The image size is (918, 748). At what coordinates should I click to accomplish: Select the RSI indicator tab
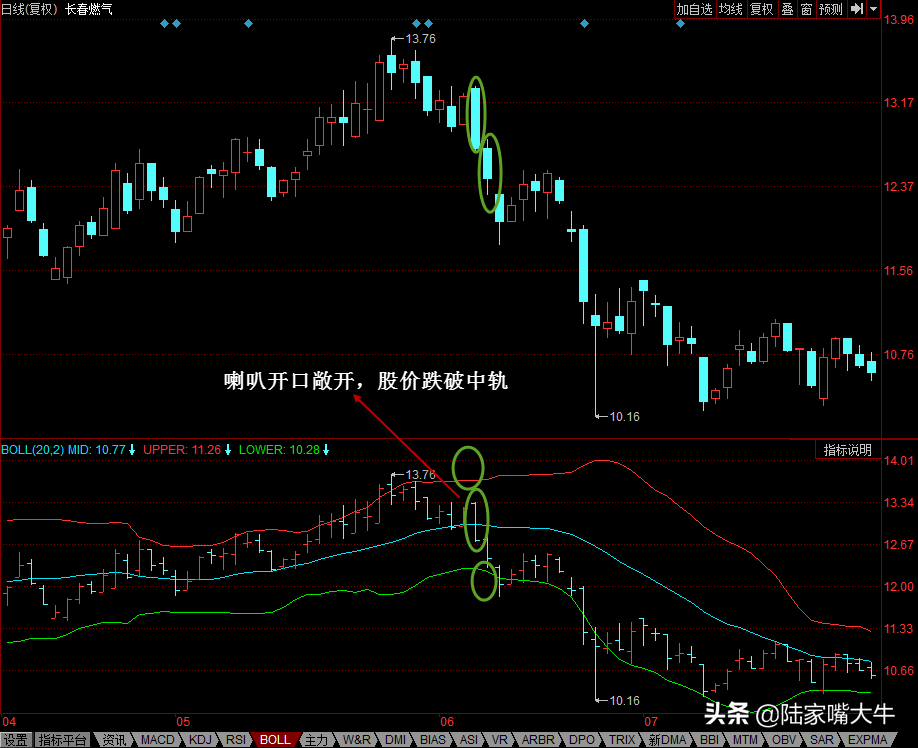point(236,740)
